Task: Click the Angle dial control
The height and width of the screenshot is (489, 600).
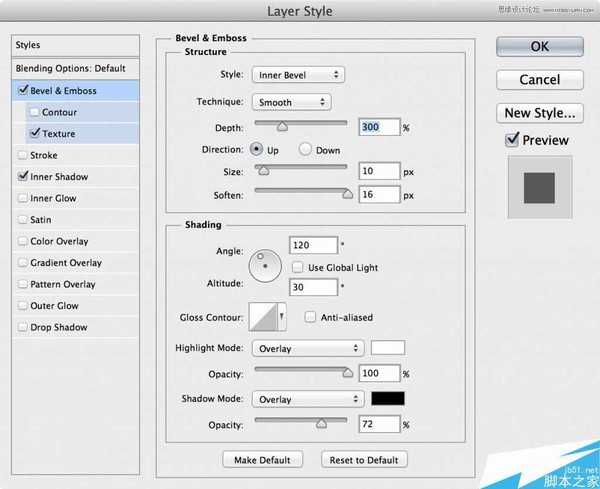Action: click(265, 264)
